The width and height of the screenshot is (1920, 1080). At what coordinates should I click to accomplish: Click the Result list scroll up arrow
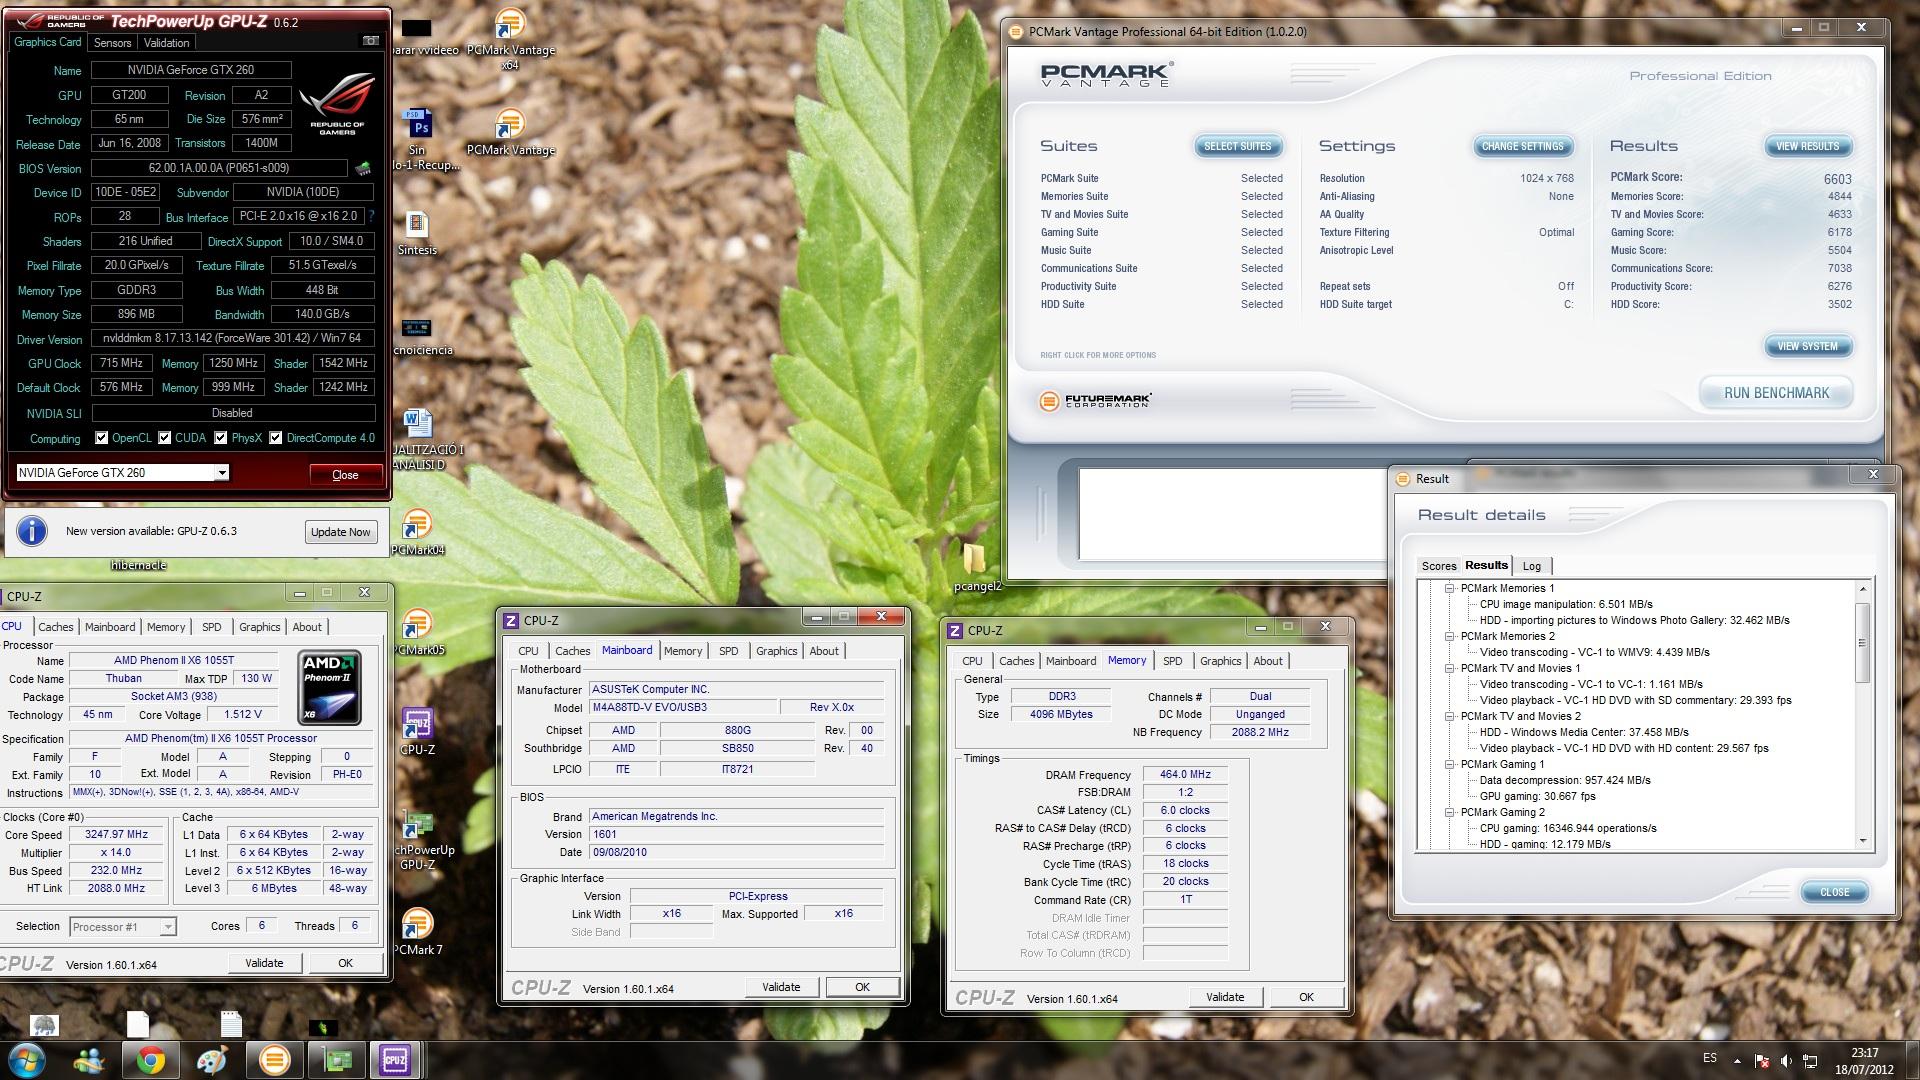1862,588
